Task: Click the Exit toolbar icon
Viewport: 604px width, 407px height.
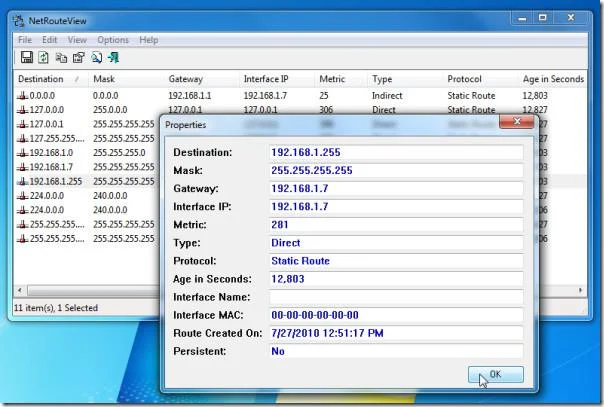Action: (x=114, y=58)
